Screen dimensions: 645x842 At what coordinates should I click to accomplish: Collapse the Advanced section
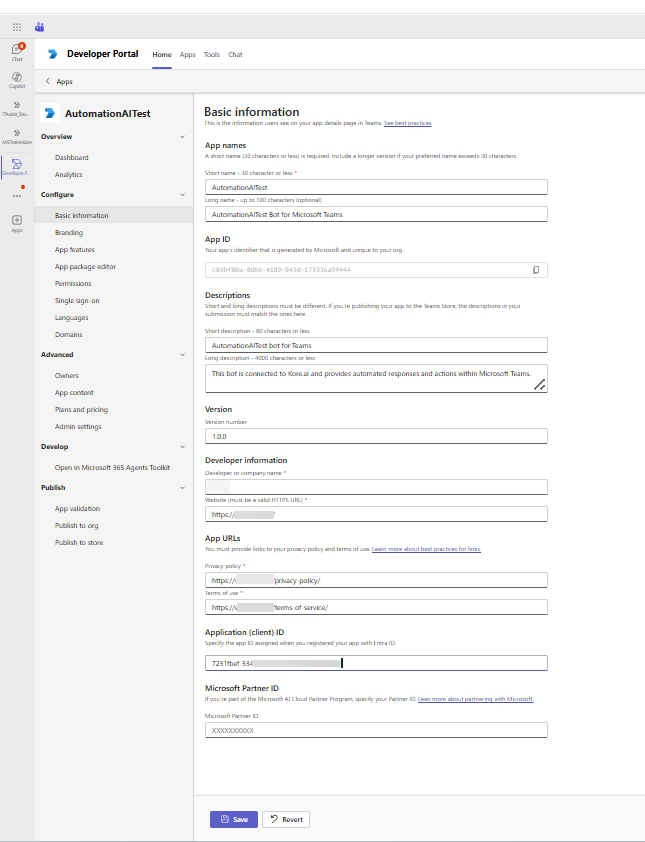182,355
